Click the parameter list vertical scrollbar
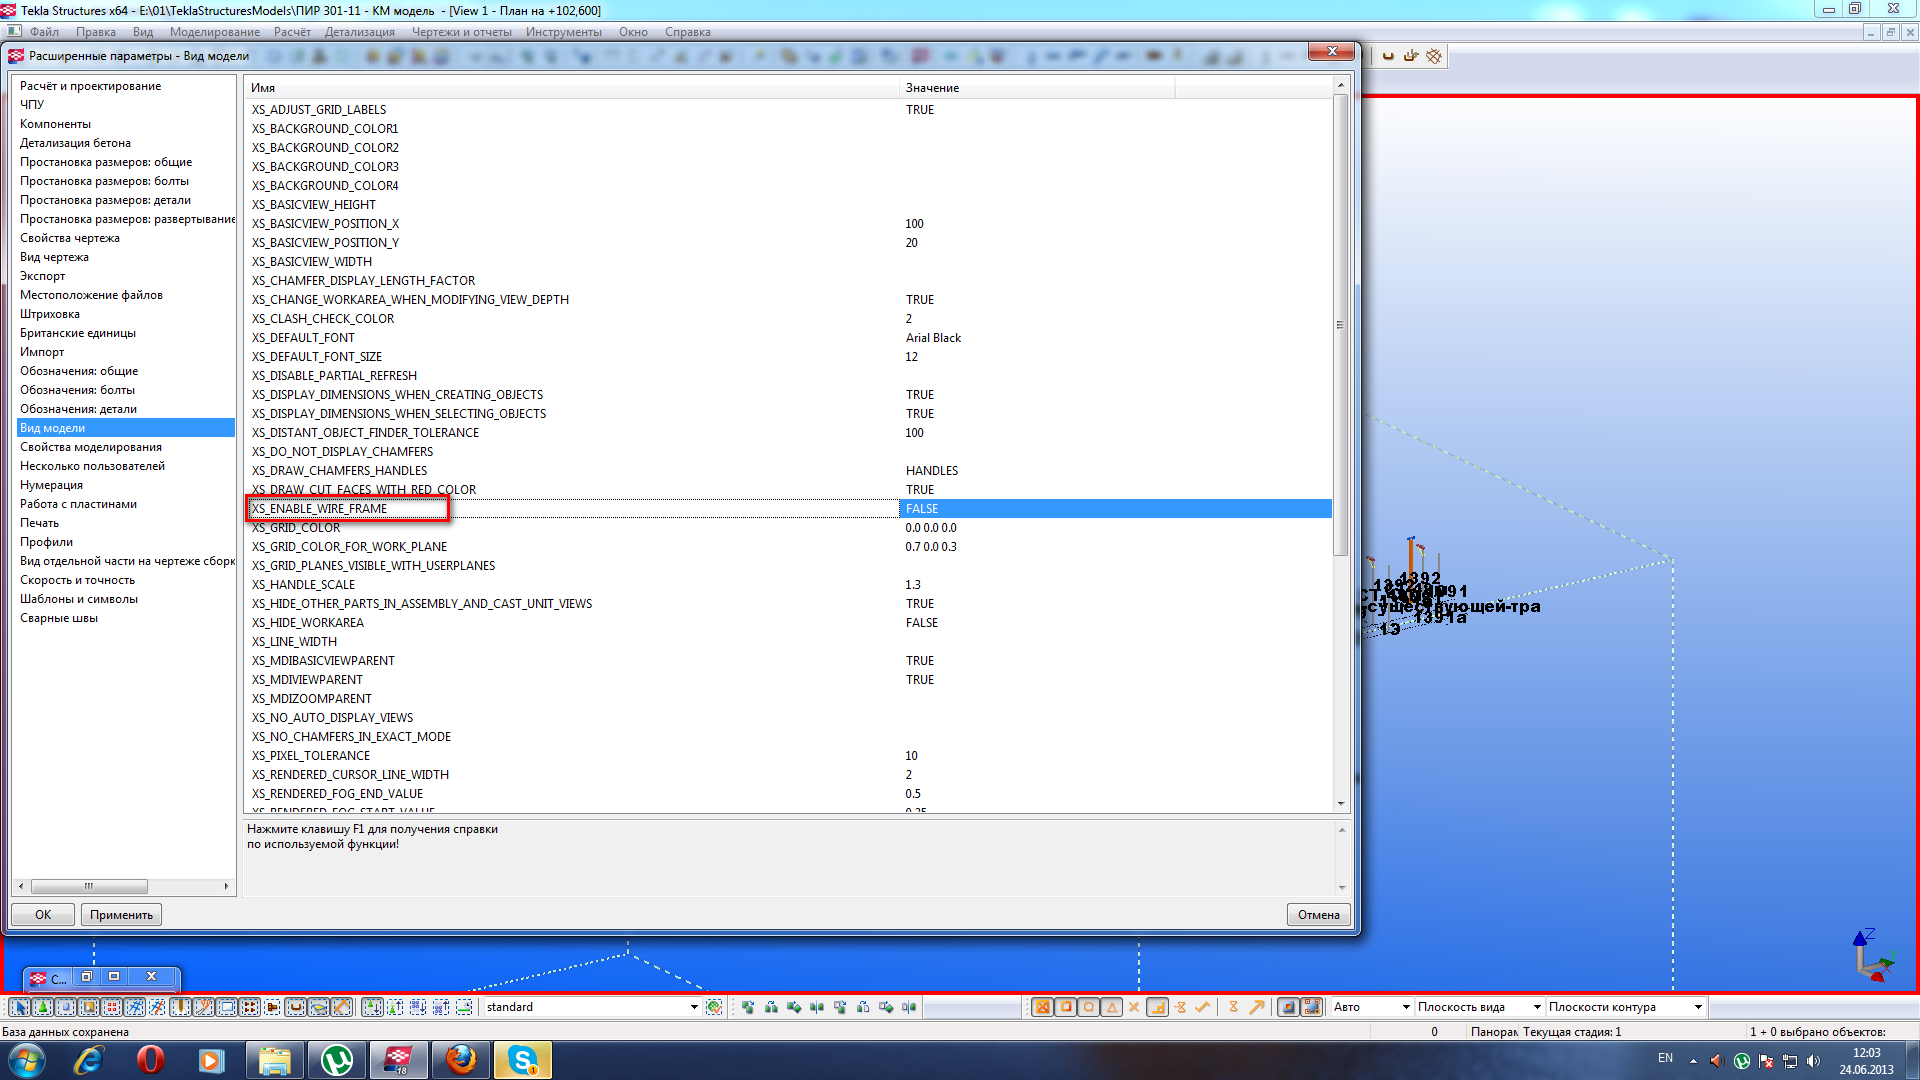Viewport: 1920px width, 1080px height. coord(1340,324)
